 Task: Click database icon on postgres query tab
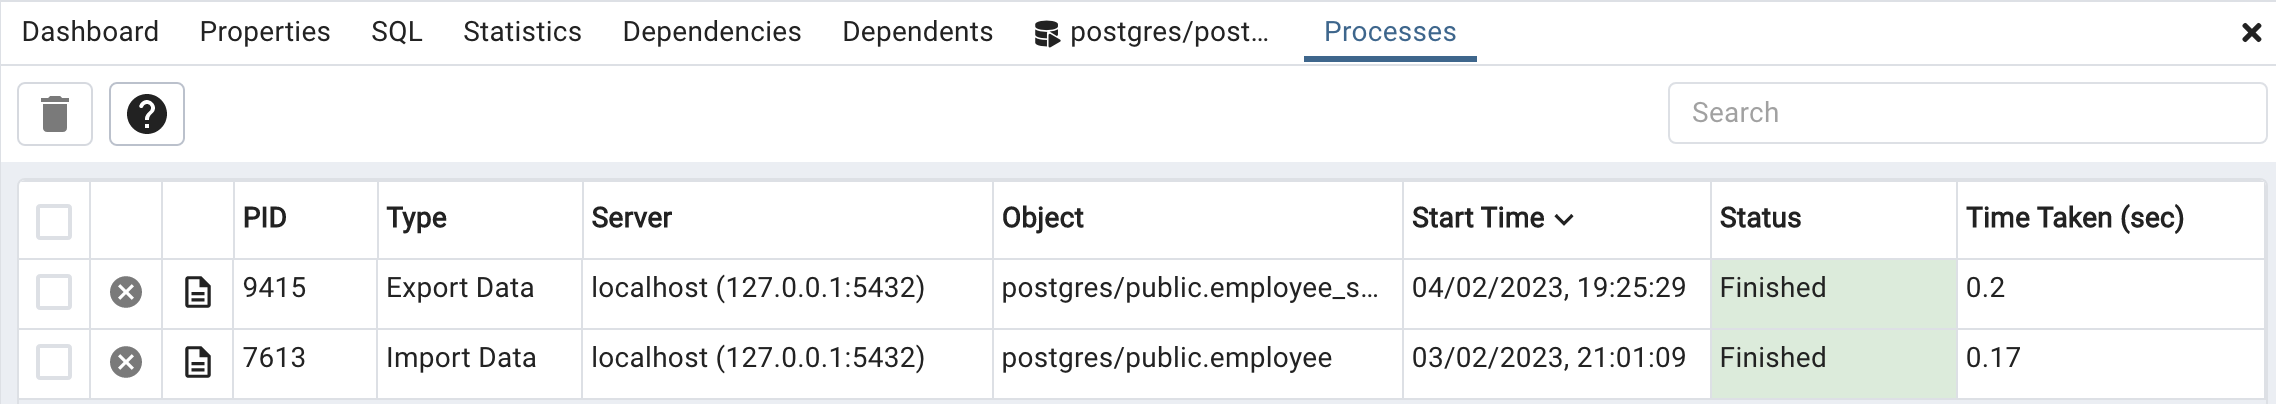[1047, 34]
